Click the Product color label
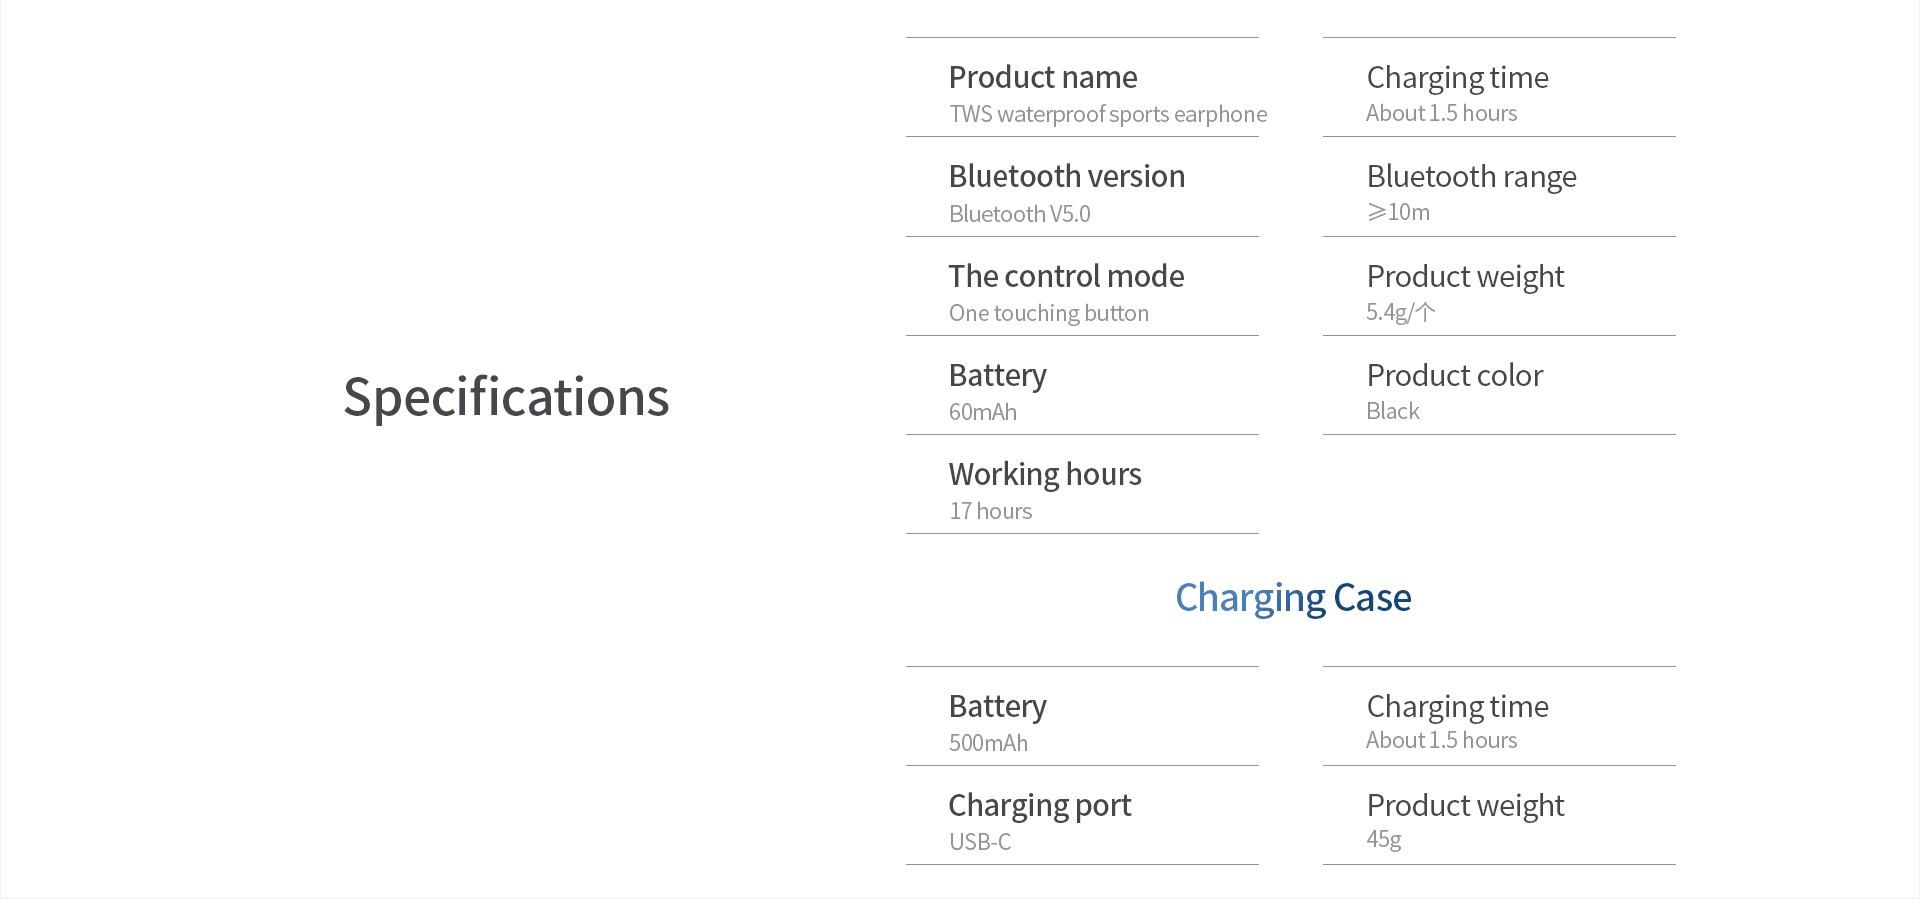The width and height of the screenshot is (1920, 899). [x=1454, y=375]
